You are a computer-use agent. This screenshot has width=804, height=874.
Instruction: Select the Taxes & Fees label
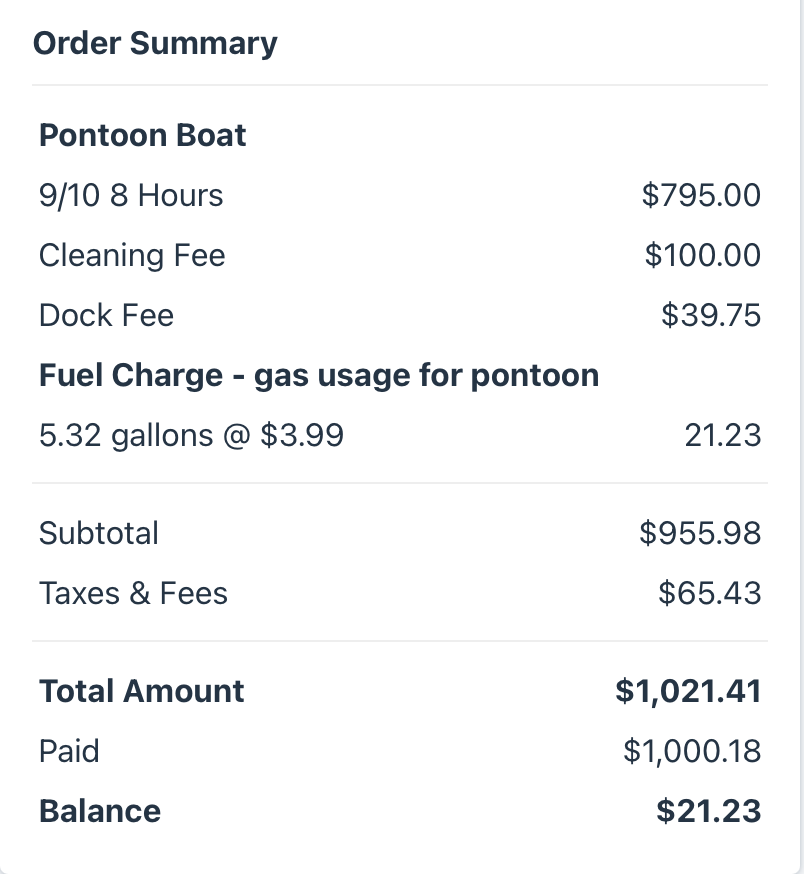point(133,593)
